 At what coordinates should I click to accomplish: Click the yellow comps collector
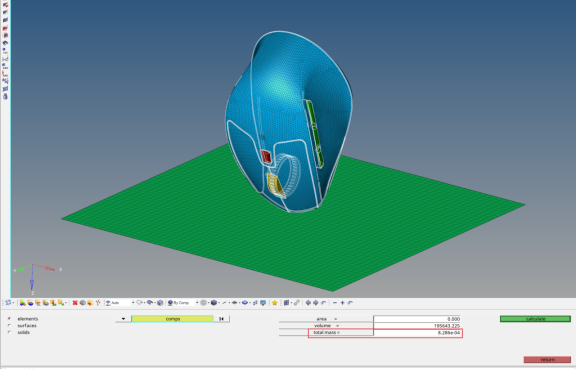[172, 319]
